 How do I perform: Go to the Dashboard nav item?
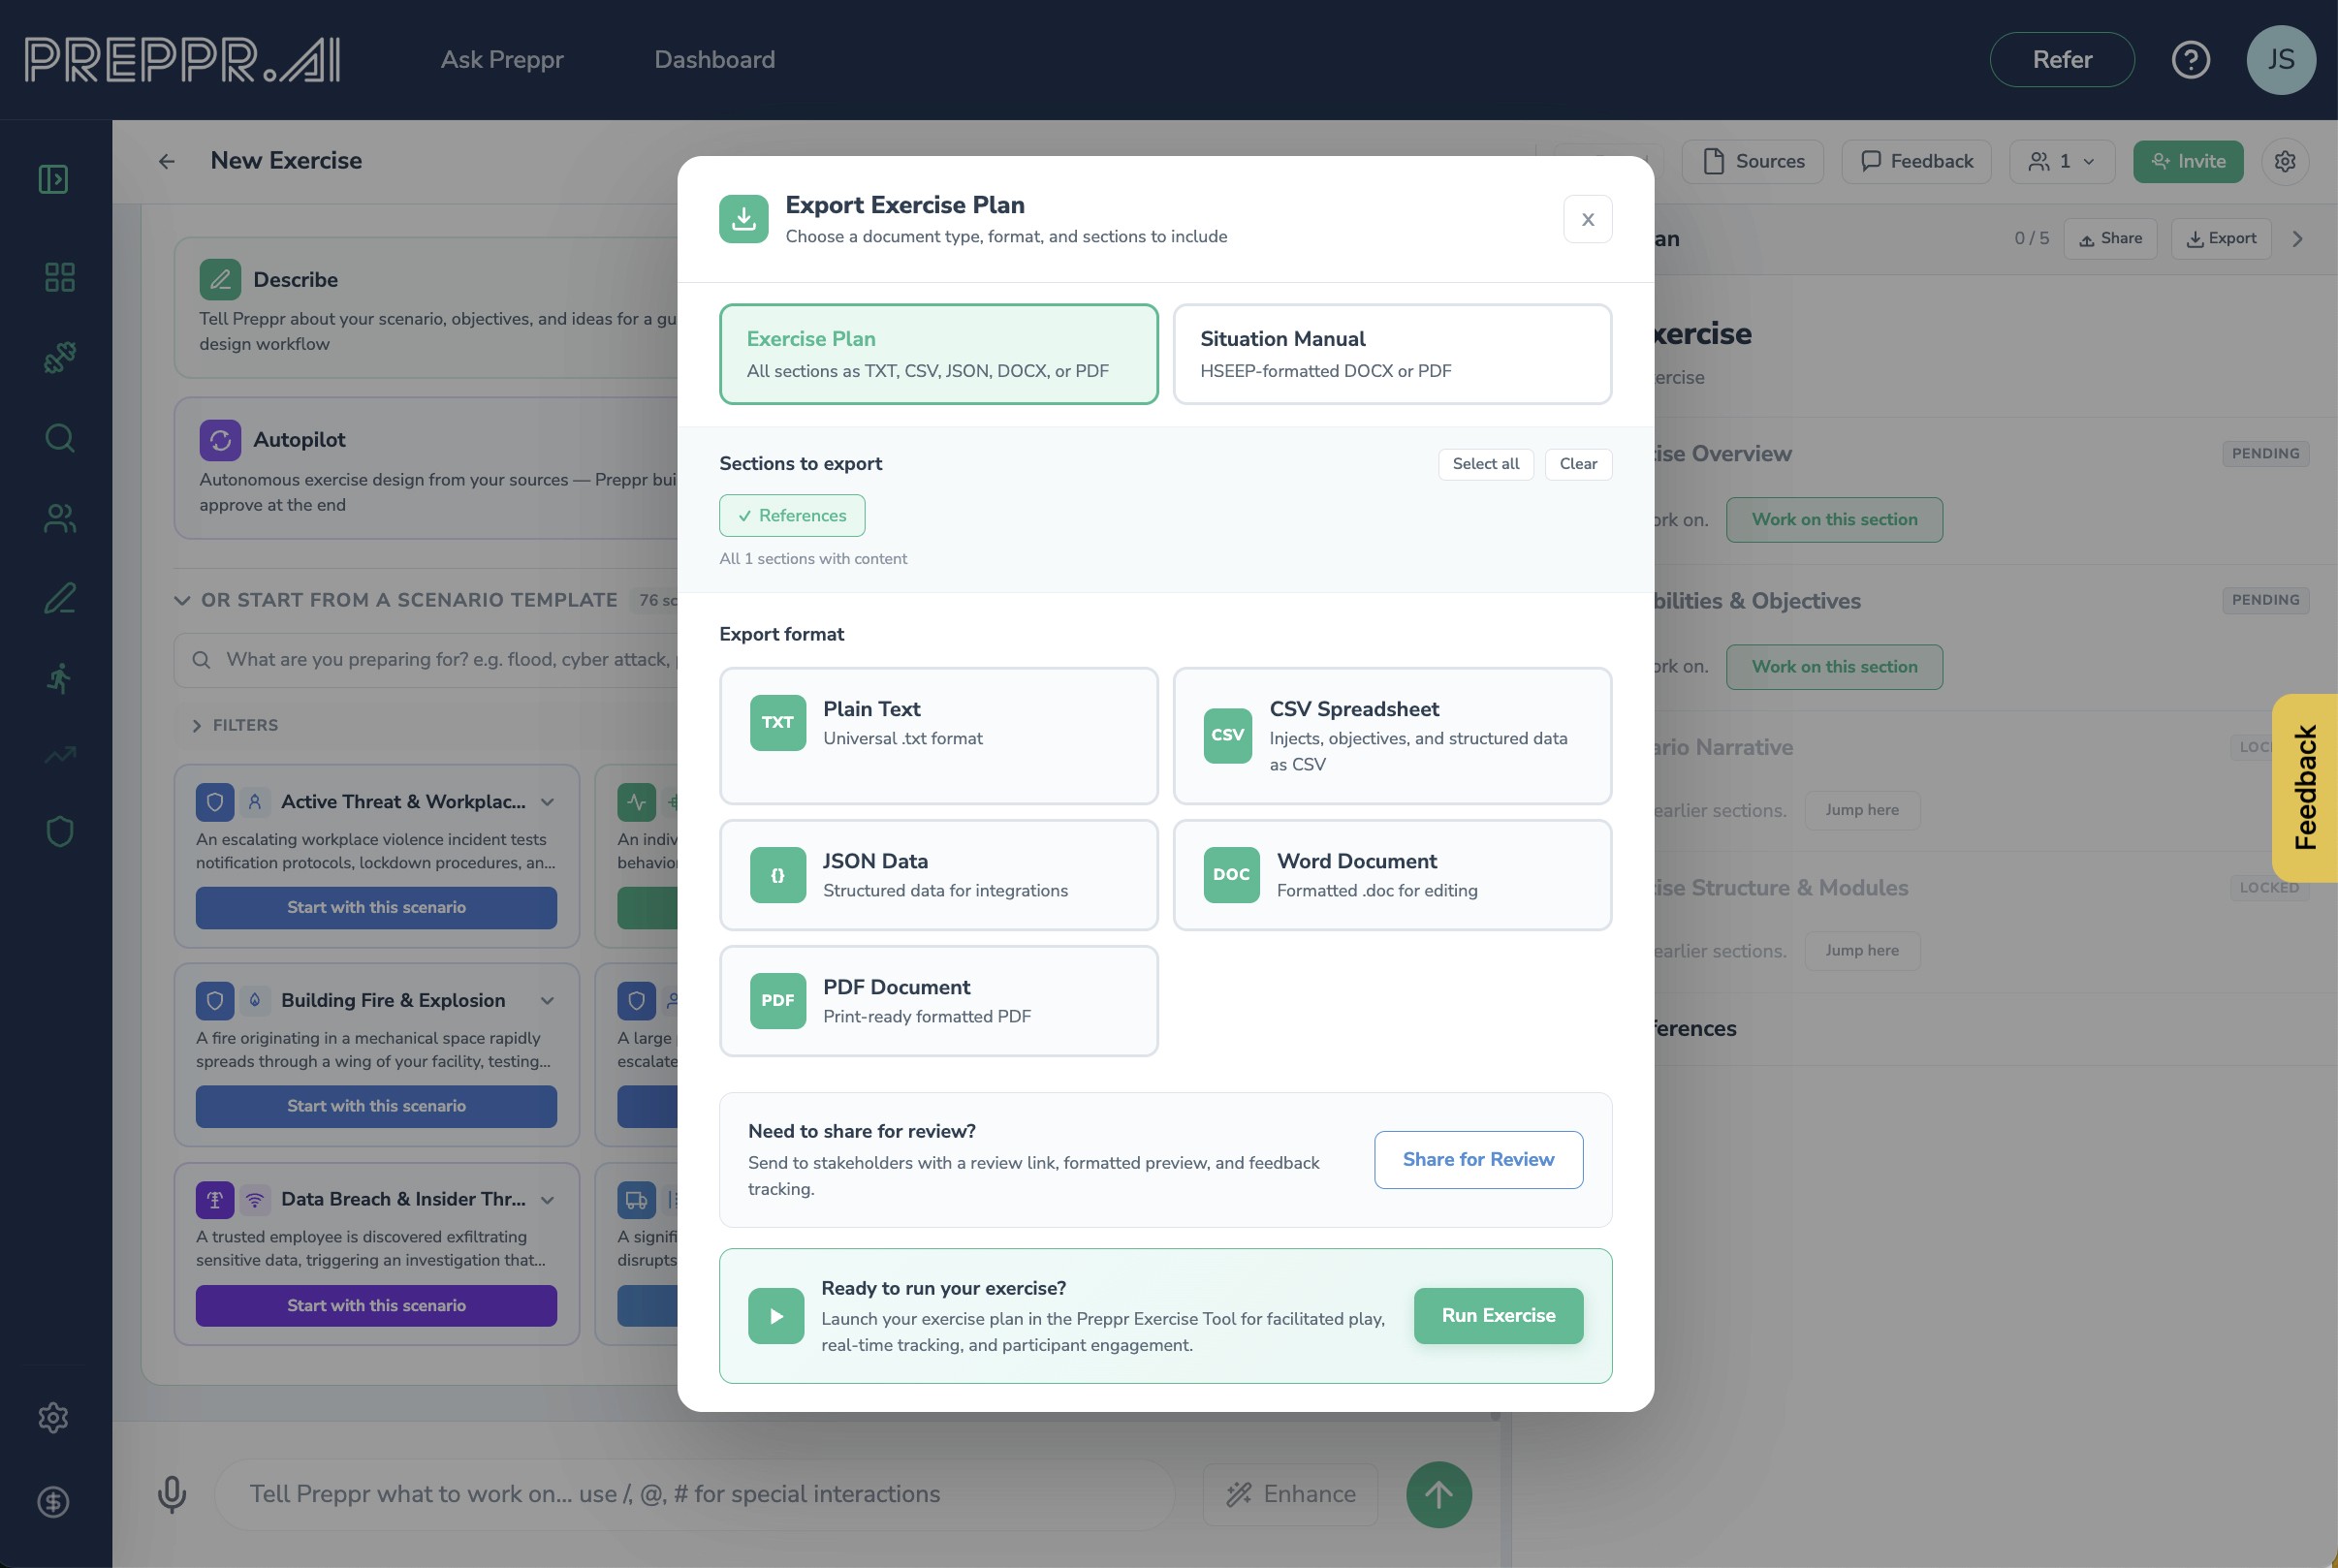714,60
